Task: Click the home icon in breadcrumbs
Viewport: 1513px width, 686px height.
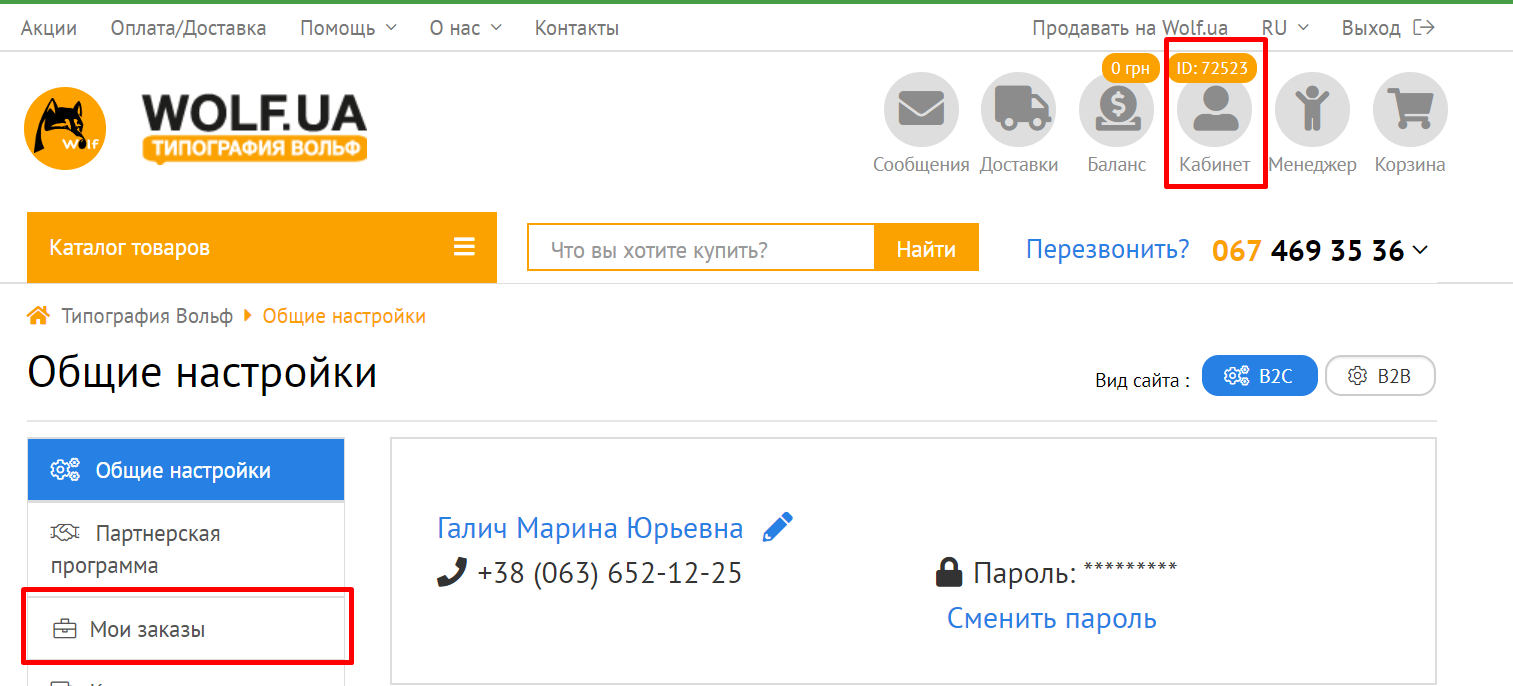Action: 38,317
